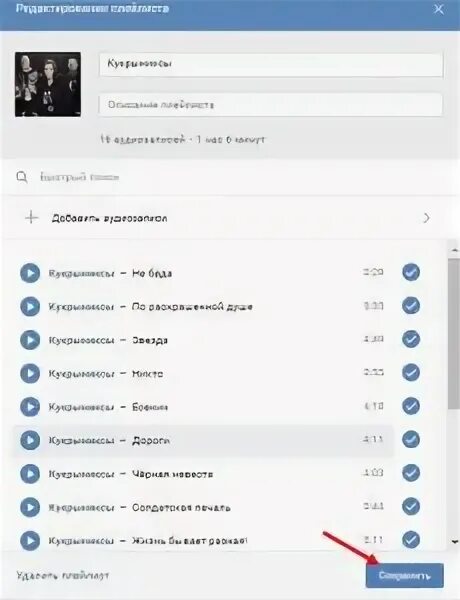Play the track "Никто"

(30, 373)
